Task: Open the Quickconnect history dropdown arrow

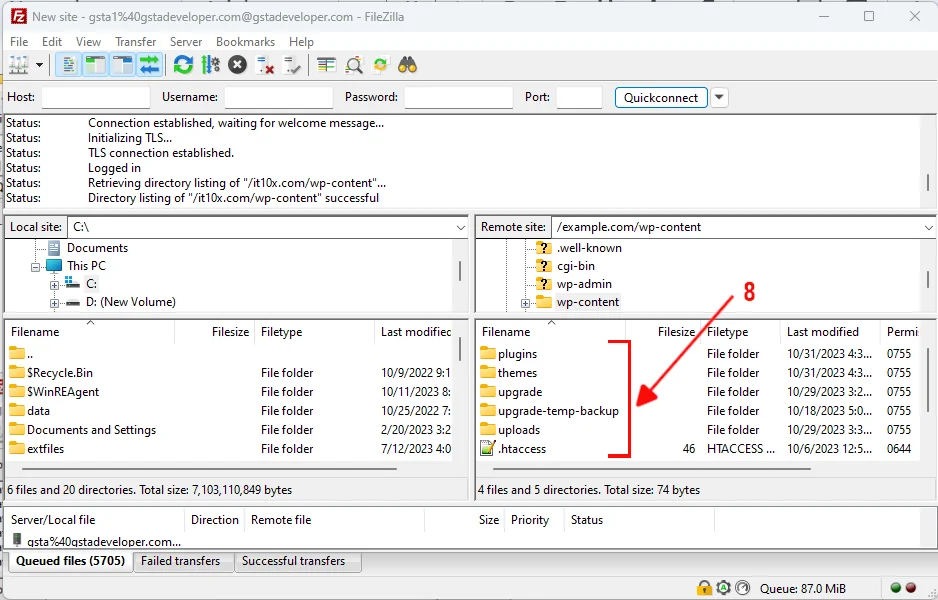Action: [x=719, y=97]
